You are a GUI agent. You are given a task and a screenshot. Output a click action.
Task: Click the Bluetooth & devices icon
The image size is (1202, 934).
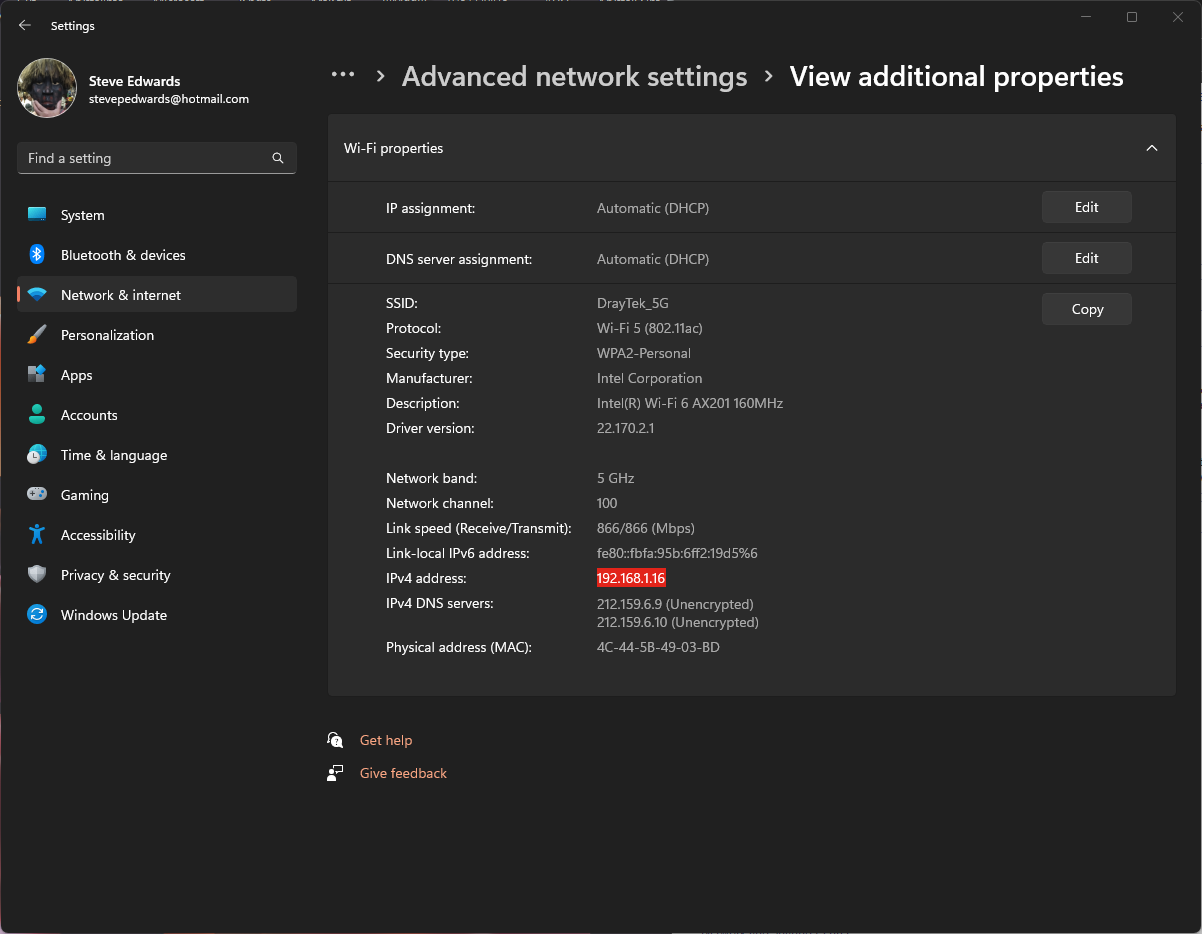(x=37, y=255)
